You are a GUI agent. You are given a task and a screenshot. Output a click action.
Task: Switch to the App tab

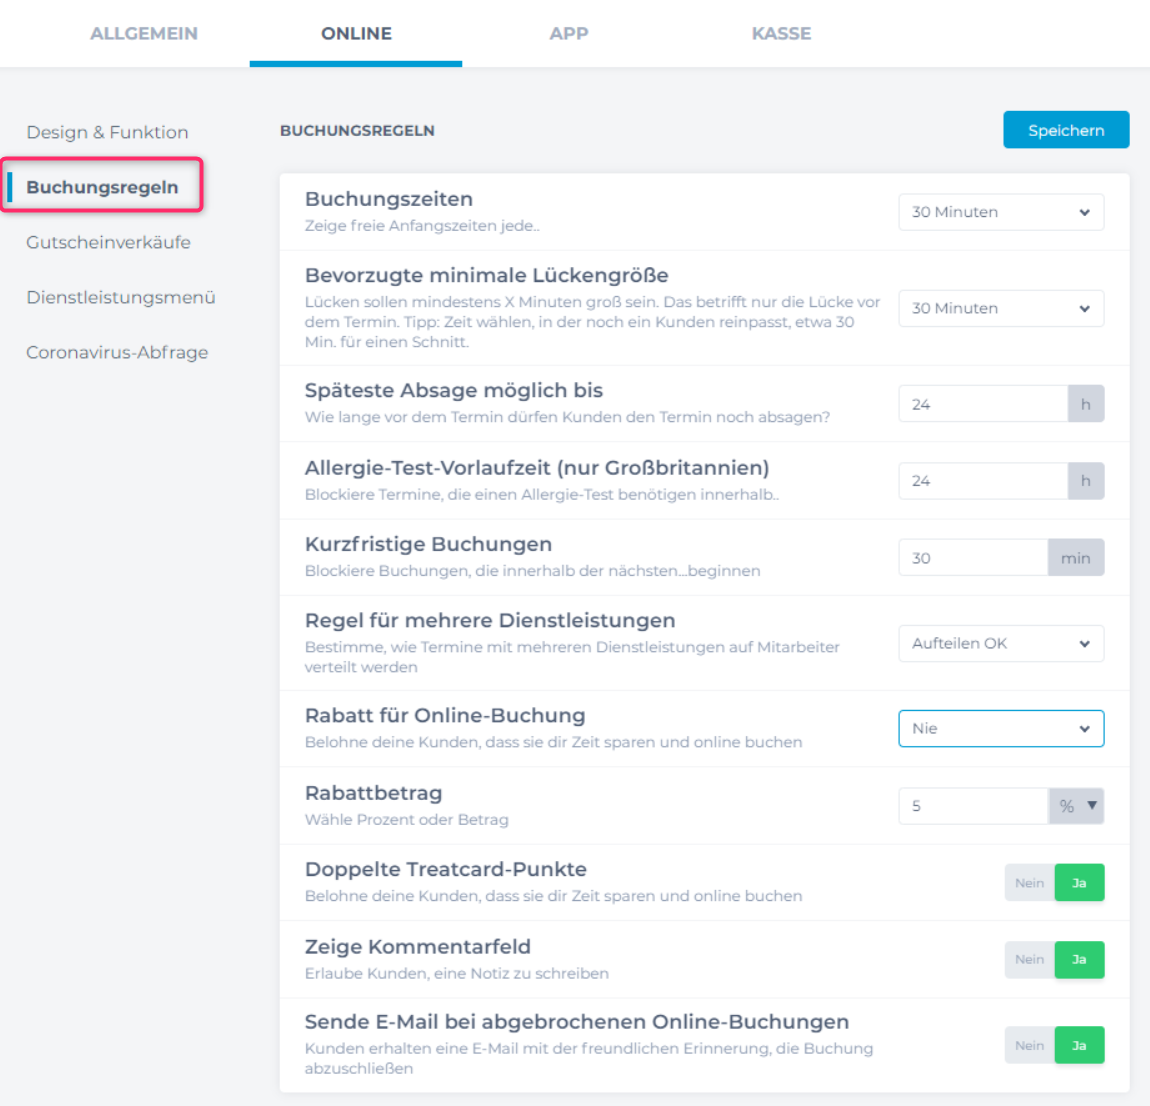(x=568, y=33)
